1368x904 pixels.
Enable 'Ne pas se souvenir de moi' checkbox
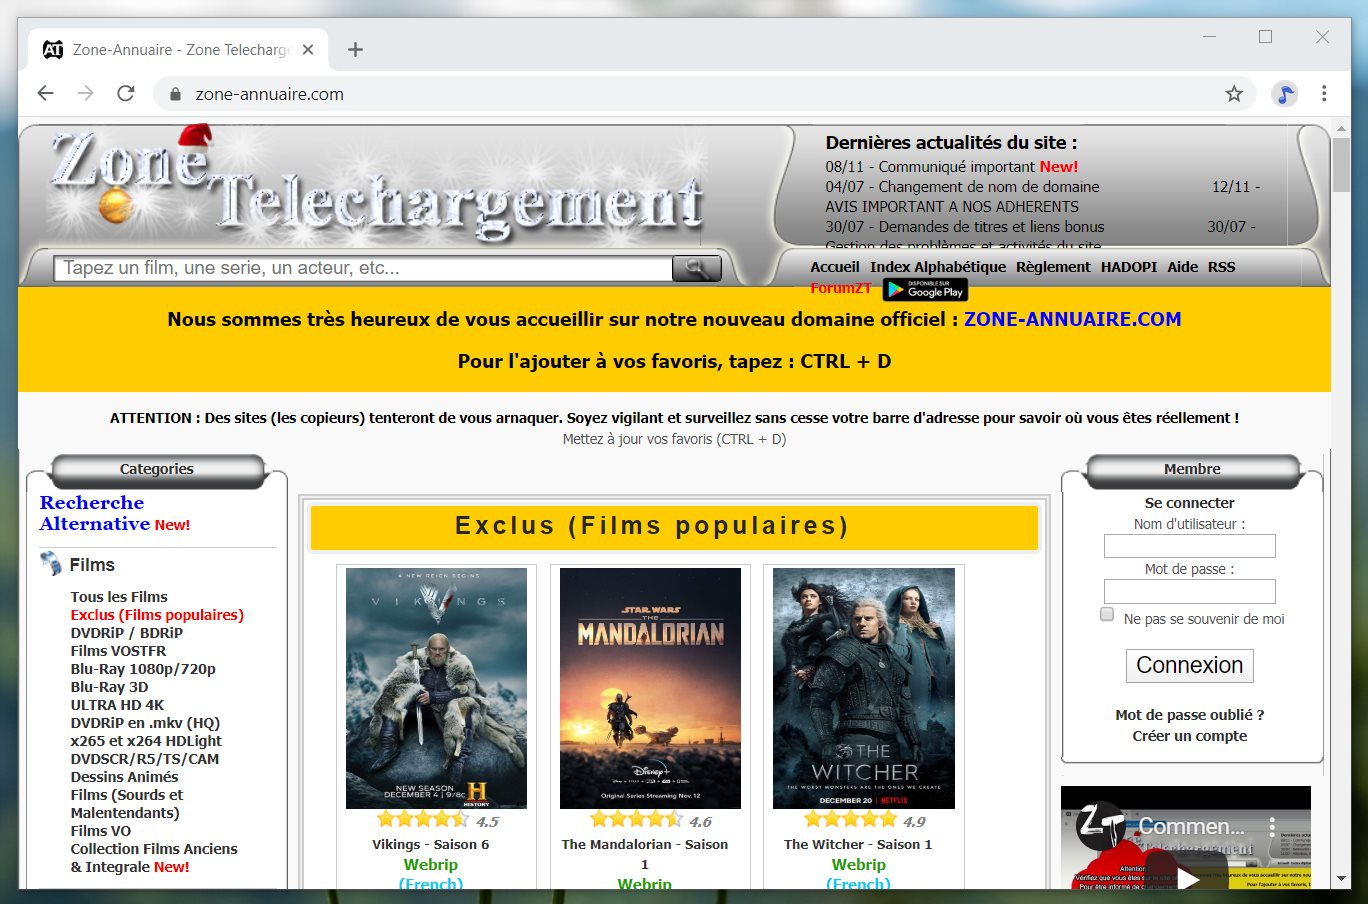coord(1107,615)
